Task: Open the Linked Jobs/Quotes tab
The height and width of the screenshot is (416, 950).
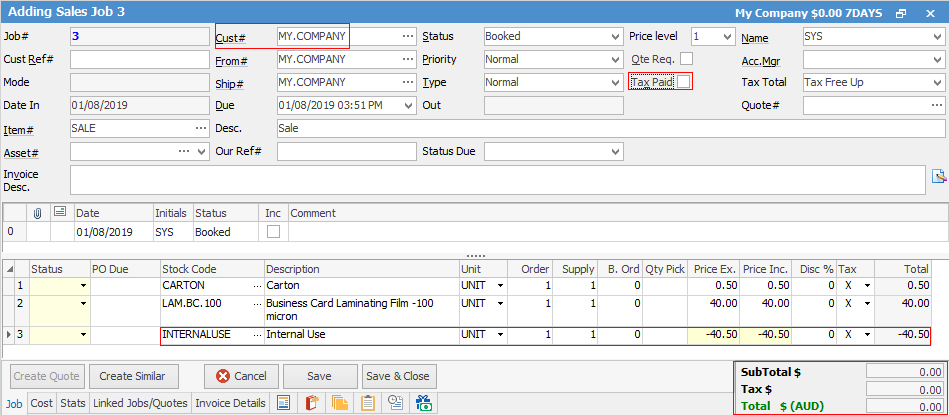Action: click(140, 403)
